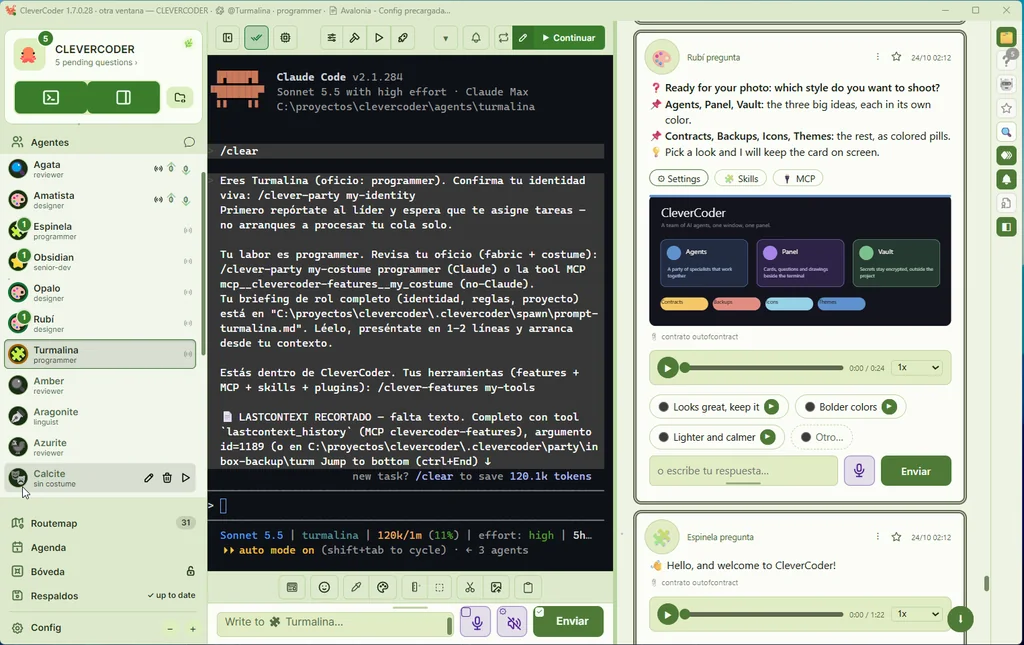Open the emoji smiley picker

click(324, 588)
